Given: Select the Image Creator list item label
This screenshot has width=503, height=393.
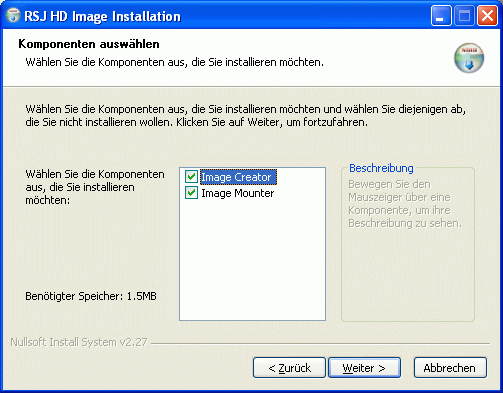Looking at the screenshot, I should point(238,177).
